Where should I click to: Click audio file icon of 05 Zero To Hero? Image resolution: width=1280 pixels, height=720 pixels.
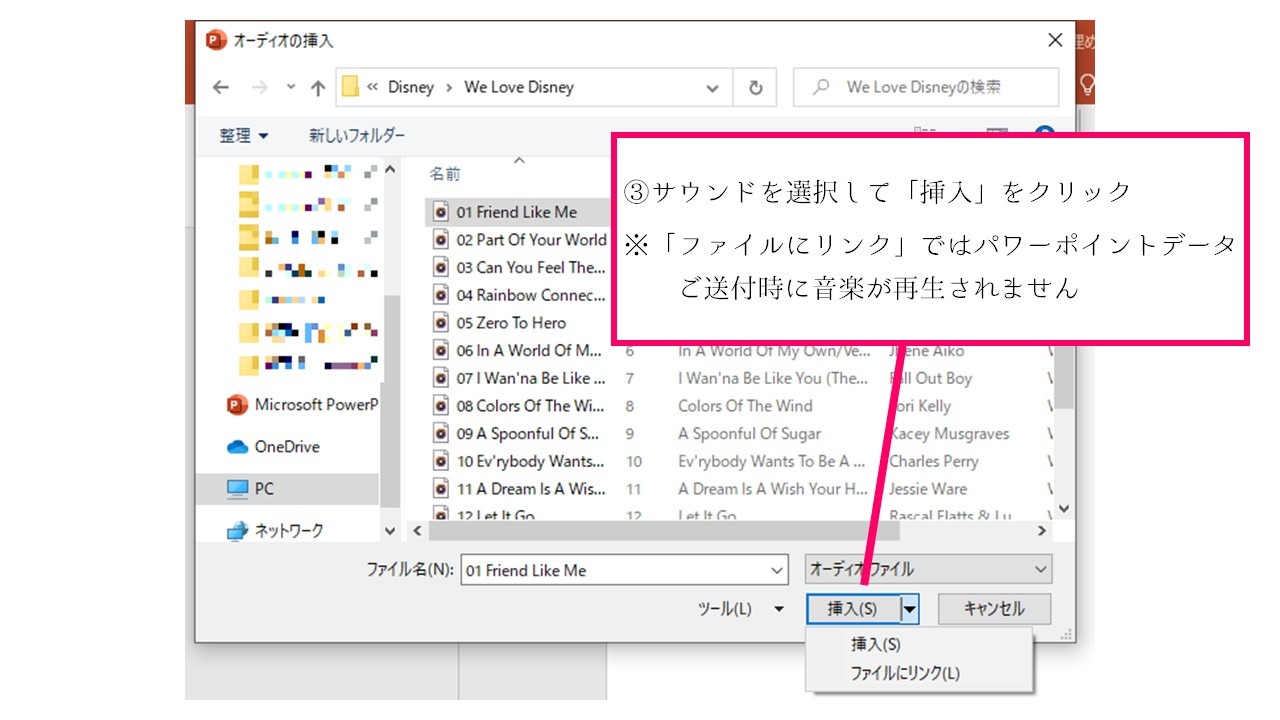tap(441, 323)
